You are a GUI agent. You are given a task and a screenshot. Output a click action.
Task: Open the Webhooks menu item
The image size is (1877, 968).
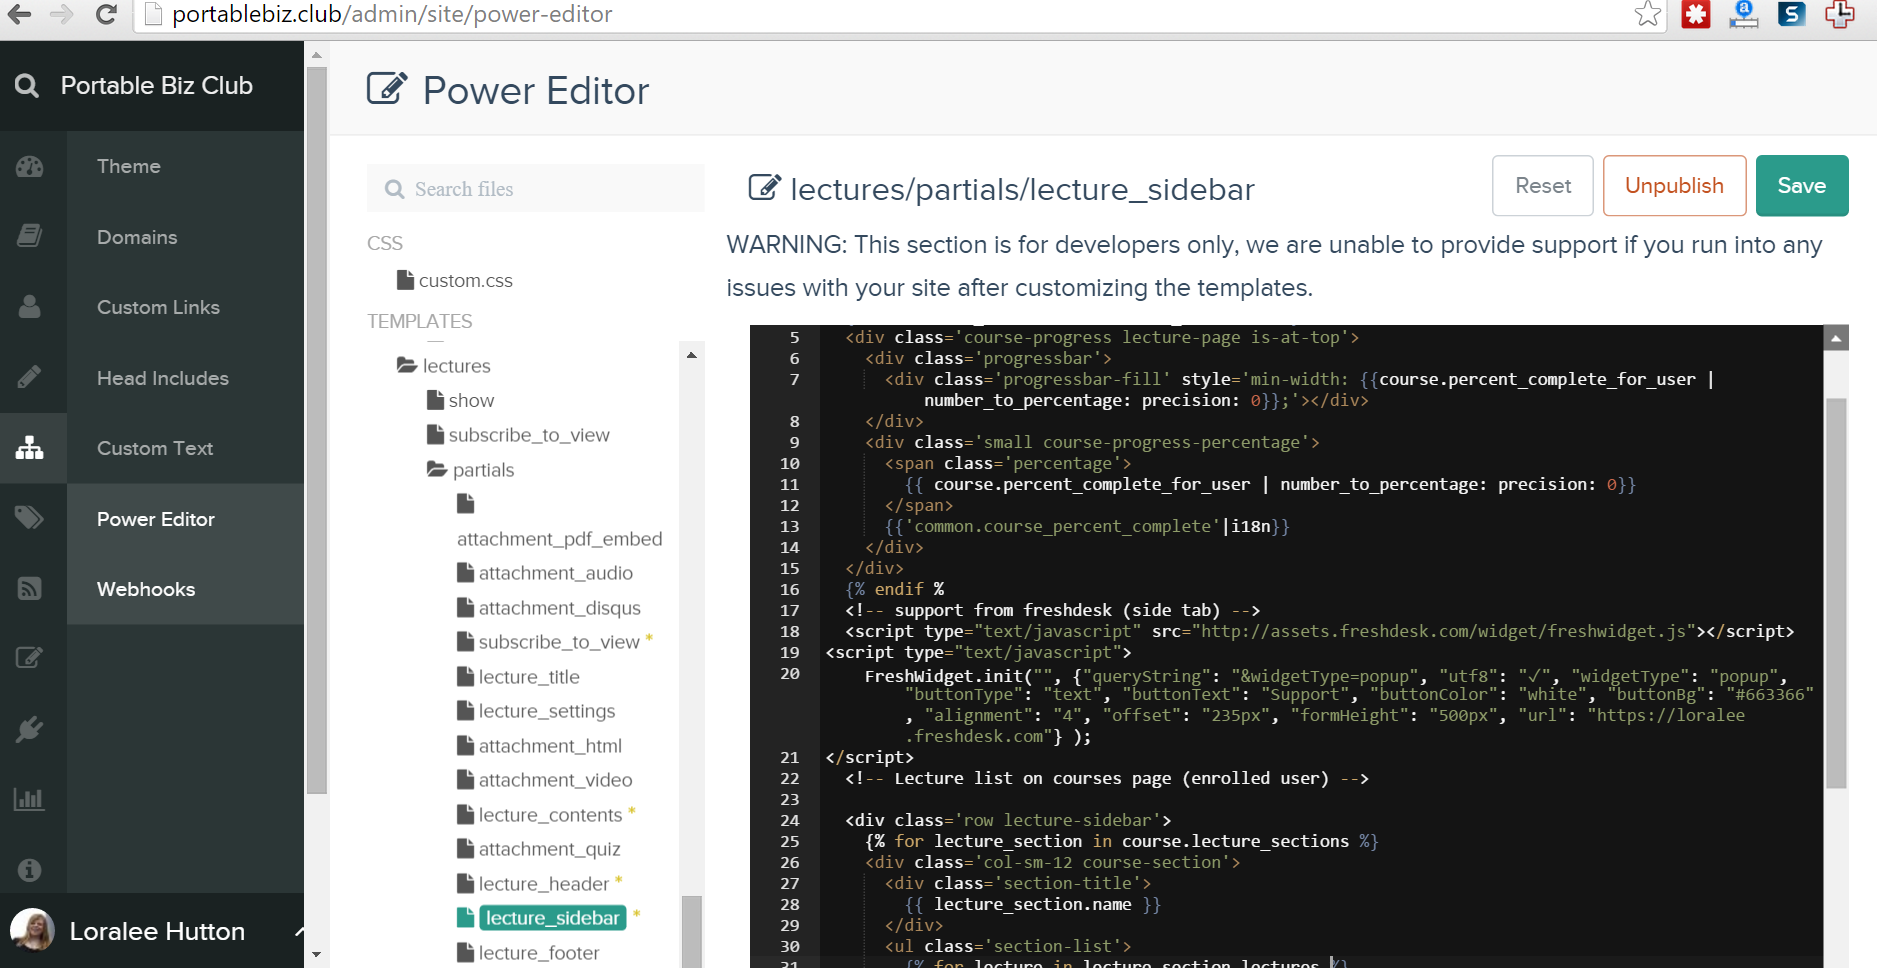tap(146, 589)
